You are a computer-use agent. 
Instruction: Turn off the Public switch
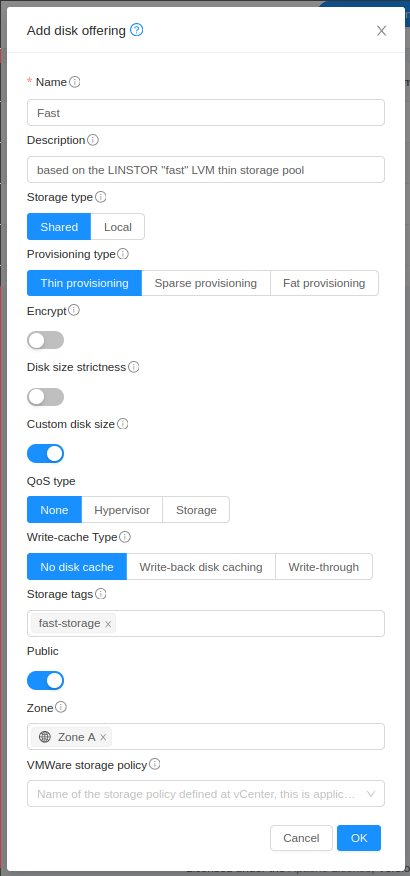pyautogui.click(x=45, y=680)
